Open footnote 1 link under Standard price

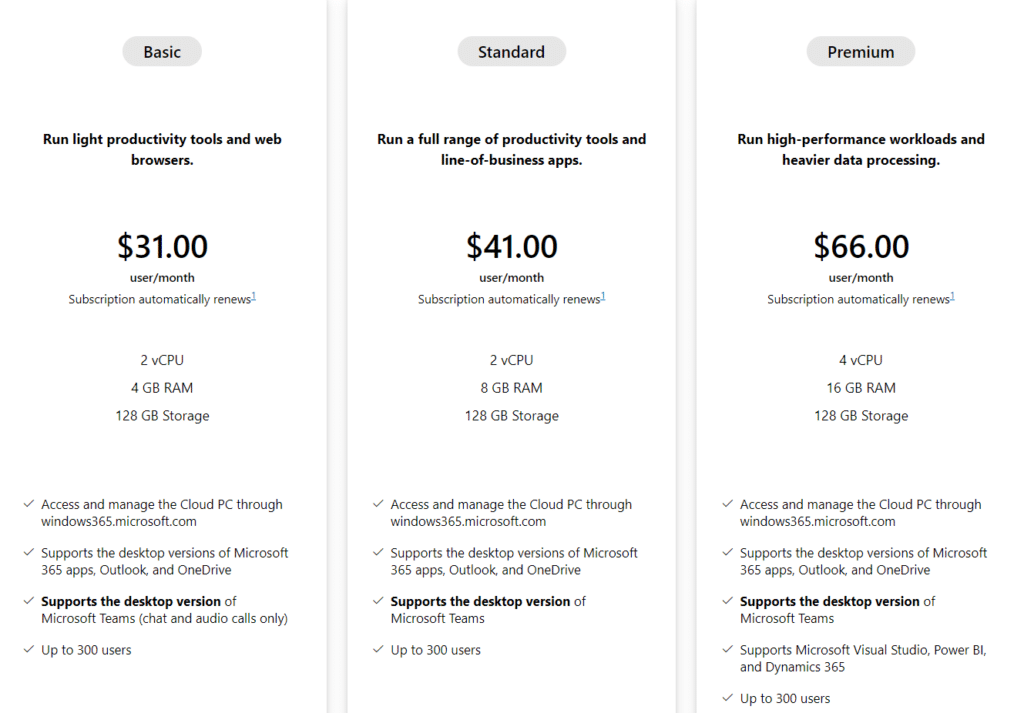[x=603, y=296]
